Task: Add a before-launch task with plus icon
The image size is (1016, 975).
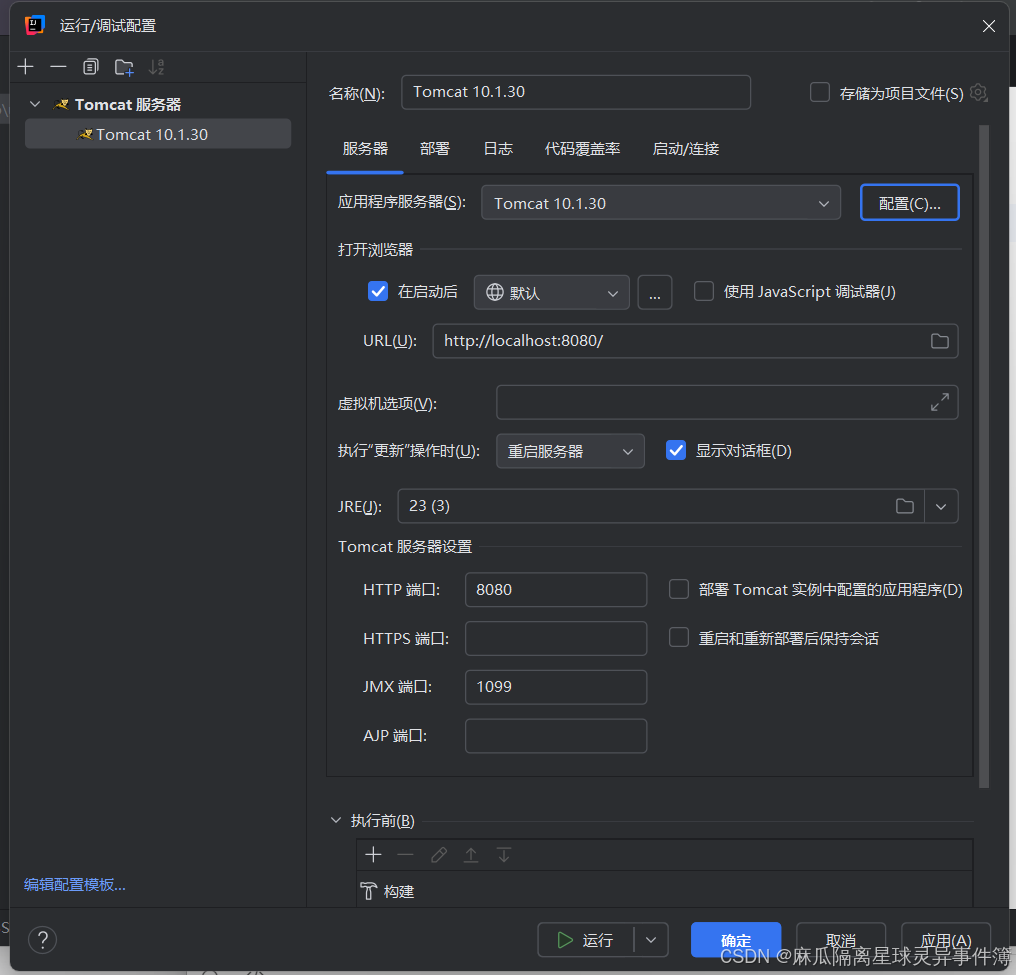Action: (373, 855)
